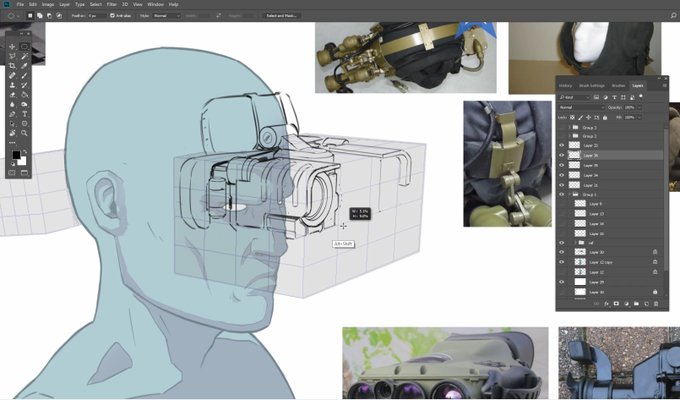This screenshot has width=680, height=400.
Task: Open the File menu
Action: pyautogui.click(x=20, y=4)
